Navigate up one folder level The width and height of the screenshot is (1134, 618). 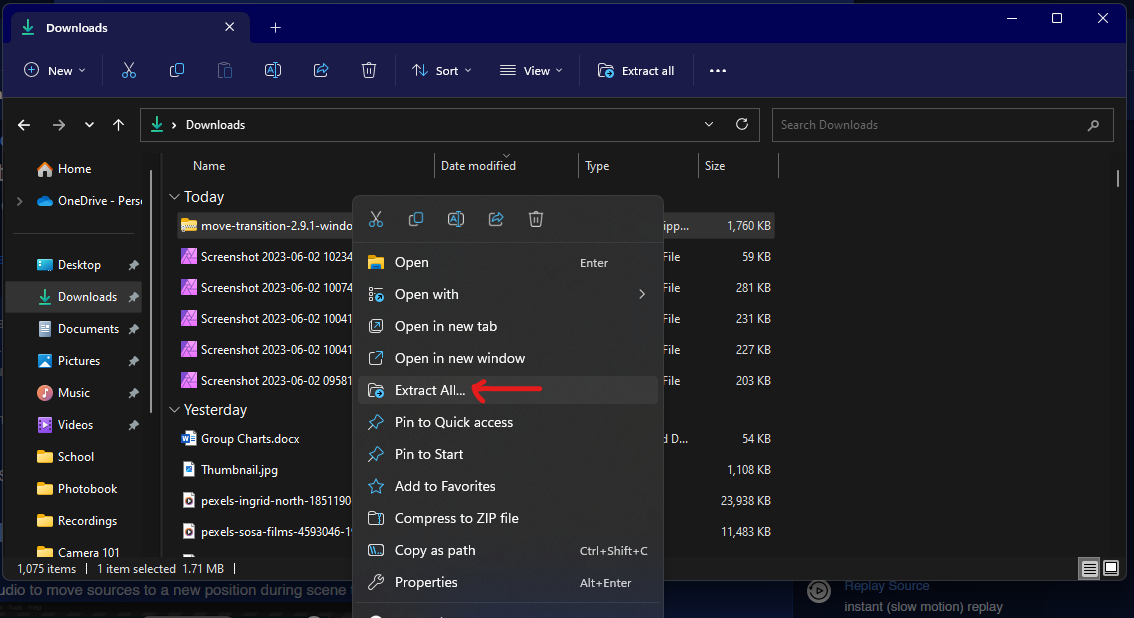118,124
